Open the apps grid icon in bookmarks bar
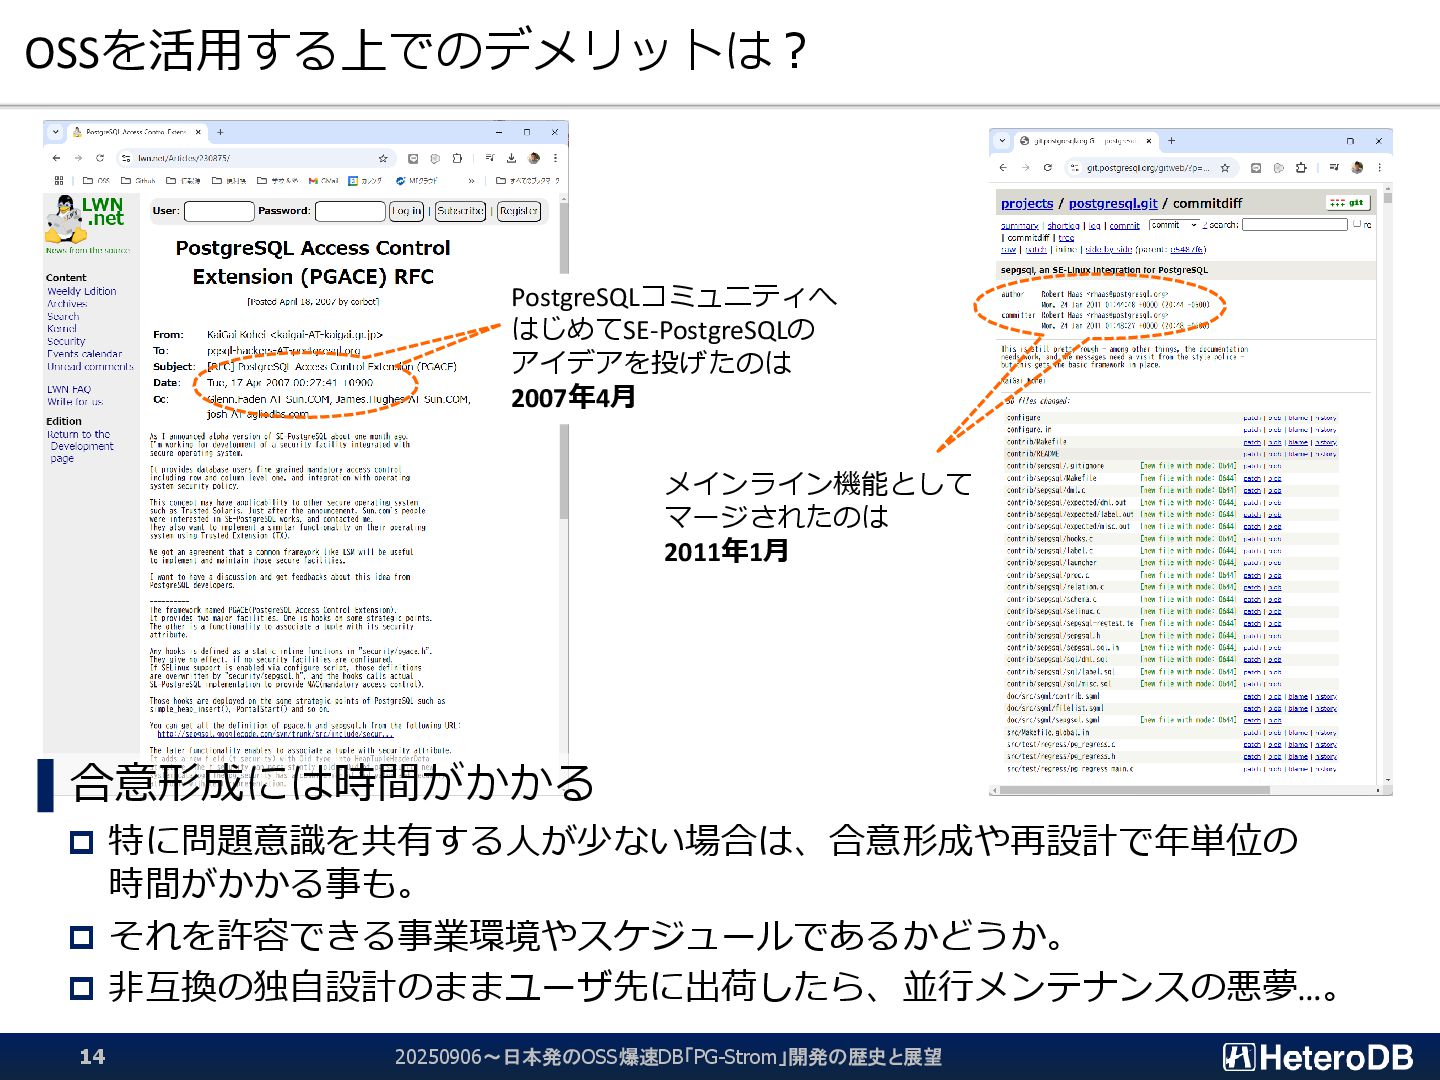Viewport: 1440px width, 1080px height. pyautogui.click(x=59, y=181)
